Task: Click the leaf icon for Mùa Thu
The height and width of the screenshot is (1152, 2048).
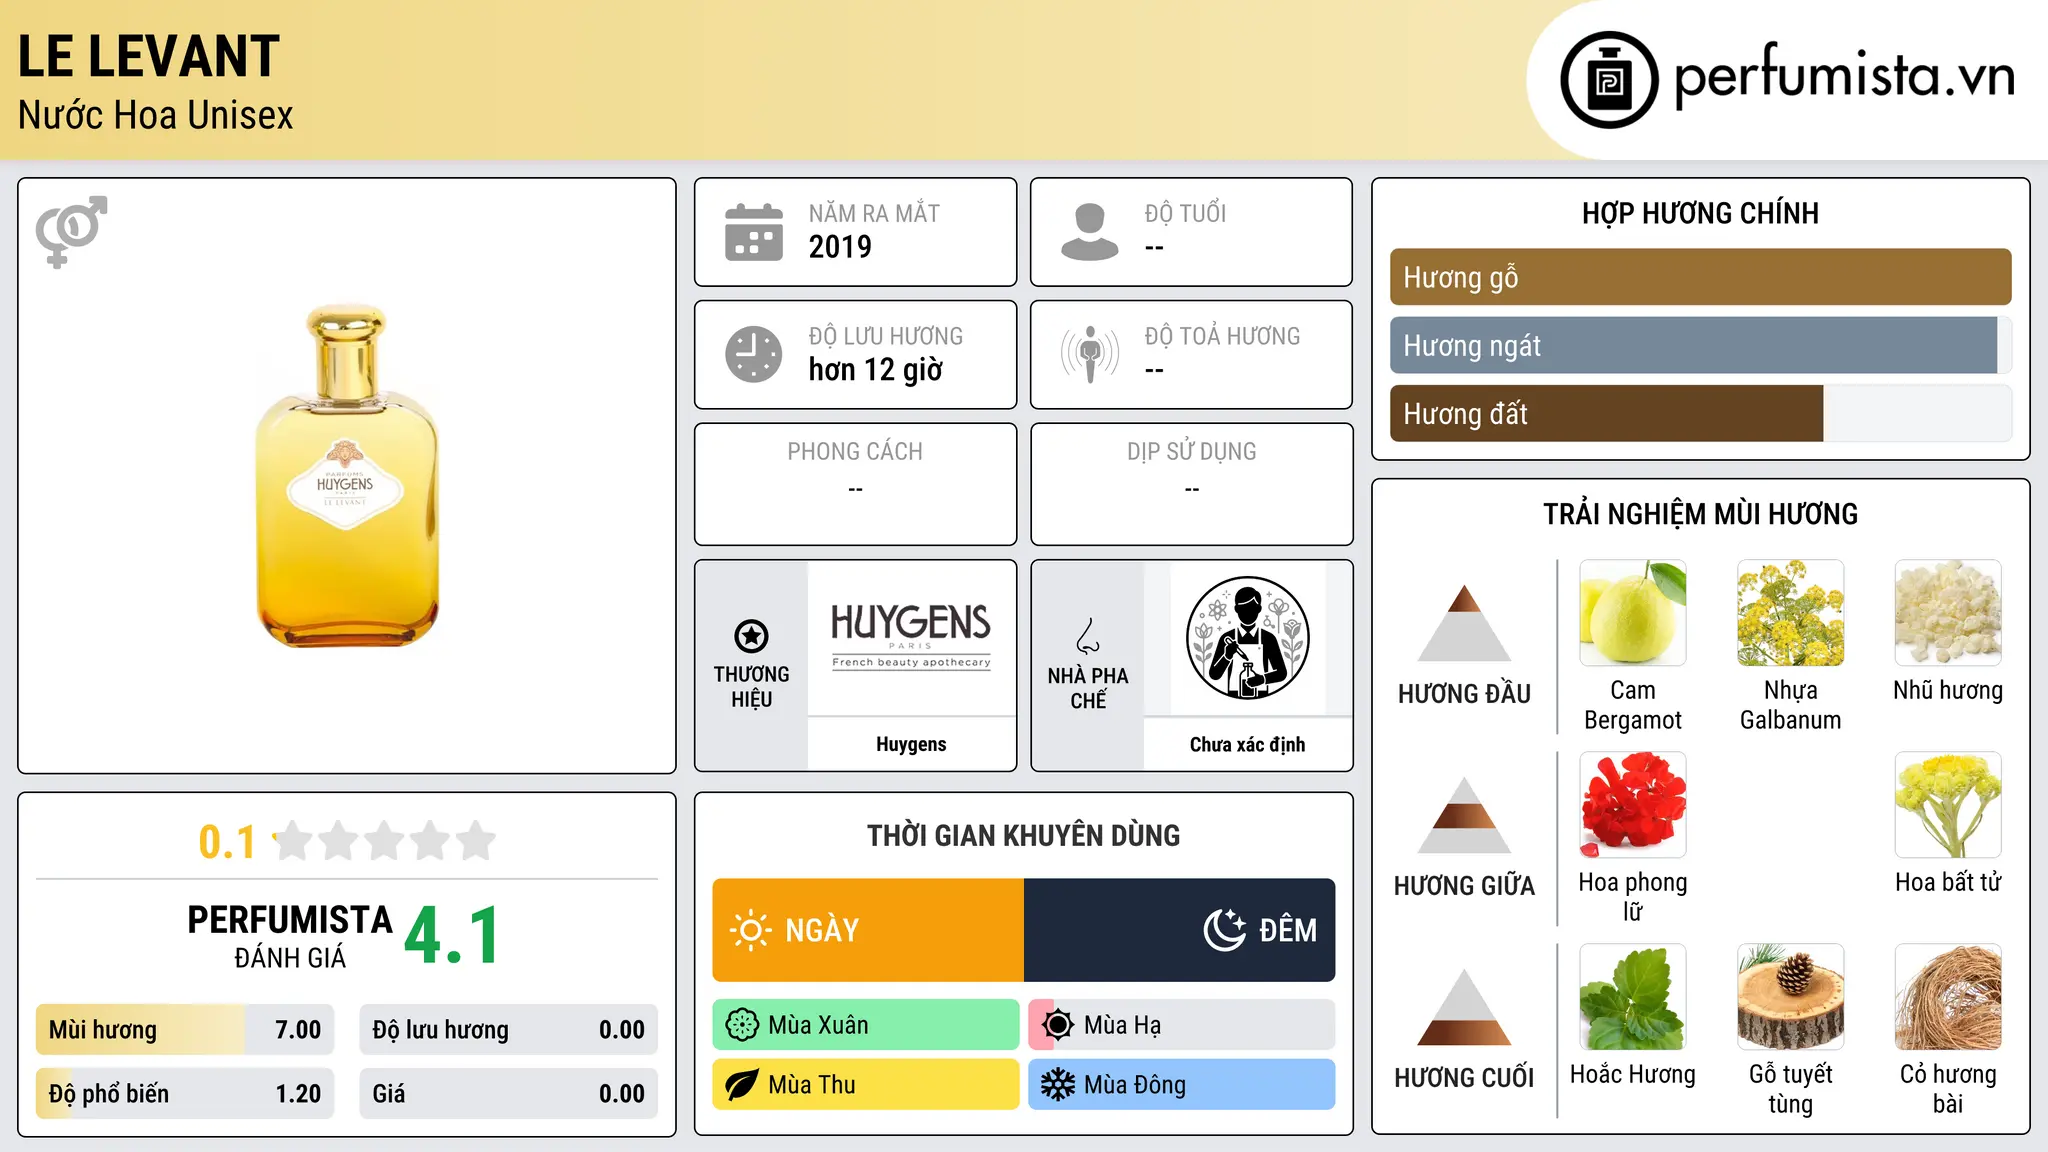Action: coord(742,1085)
